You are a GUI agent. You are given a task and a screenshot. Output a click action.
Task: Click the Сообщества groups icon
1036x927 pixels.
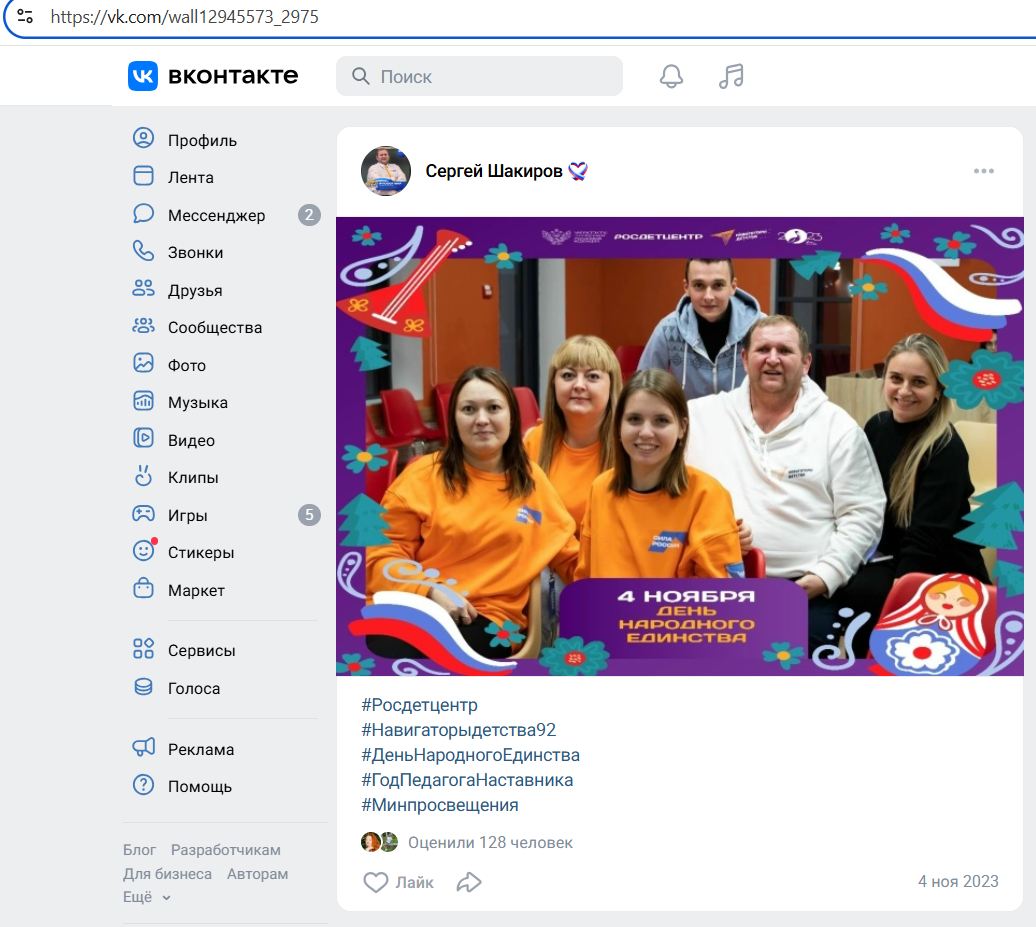click(143, 326)
